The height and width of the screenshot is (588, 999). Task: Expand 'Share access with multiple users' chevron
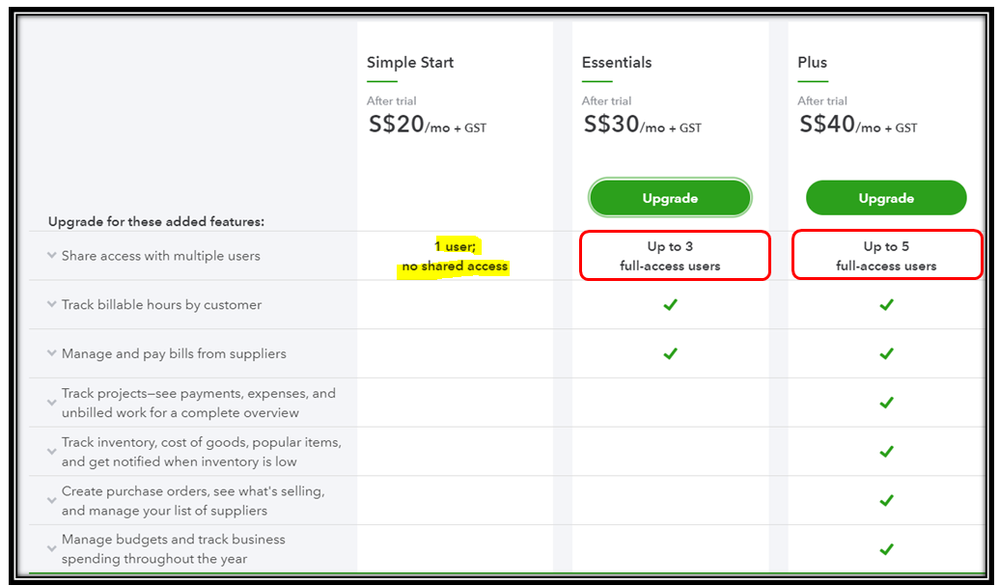coord(52,255)
